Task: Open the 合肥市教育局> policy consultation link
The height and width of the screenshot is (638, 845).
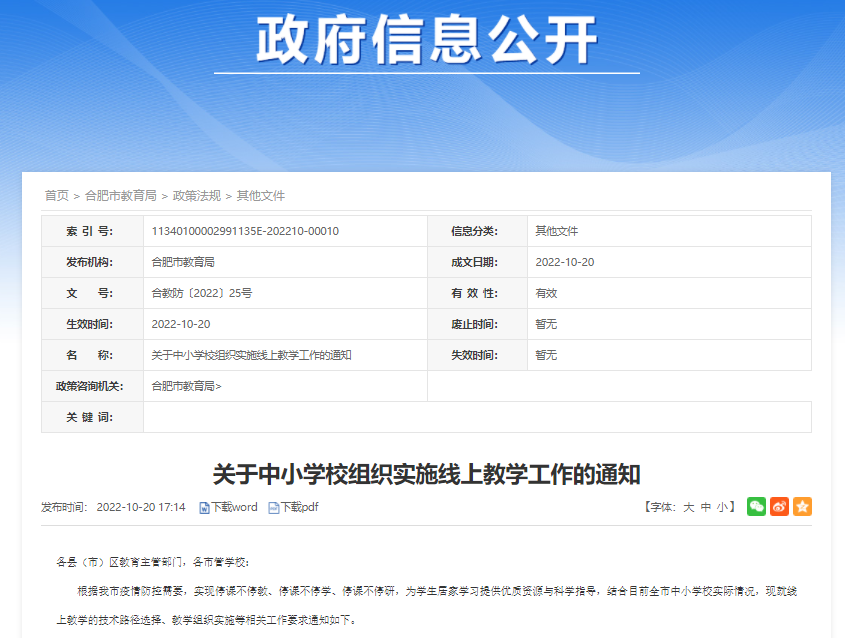Action: (186, 386)
